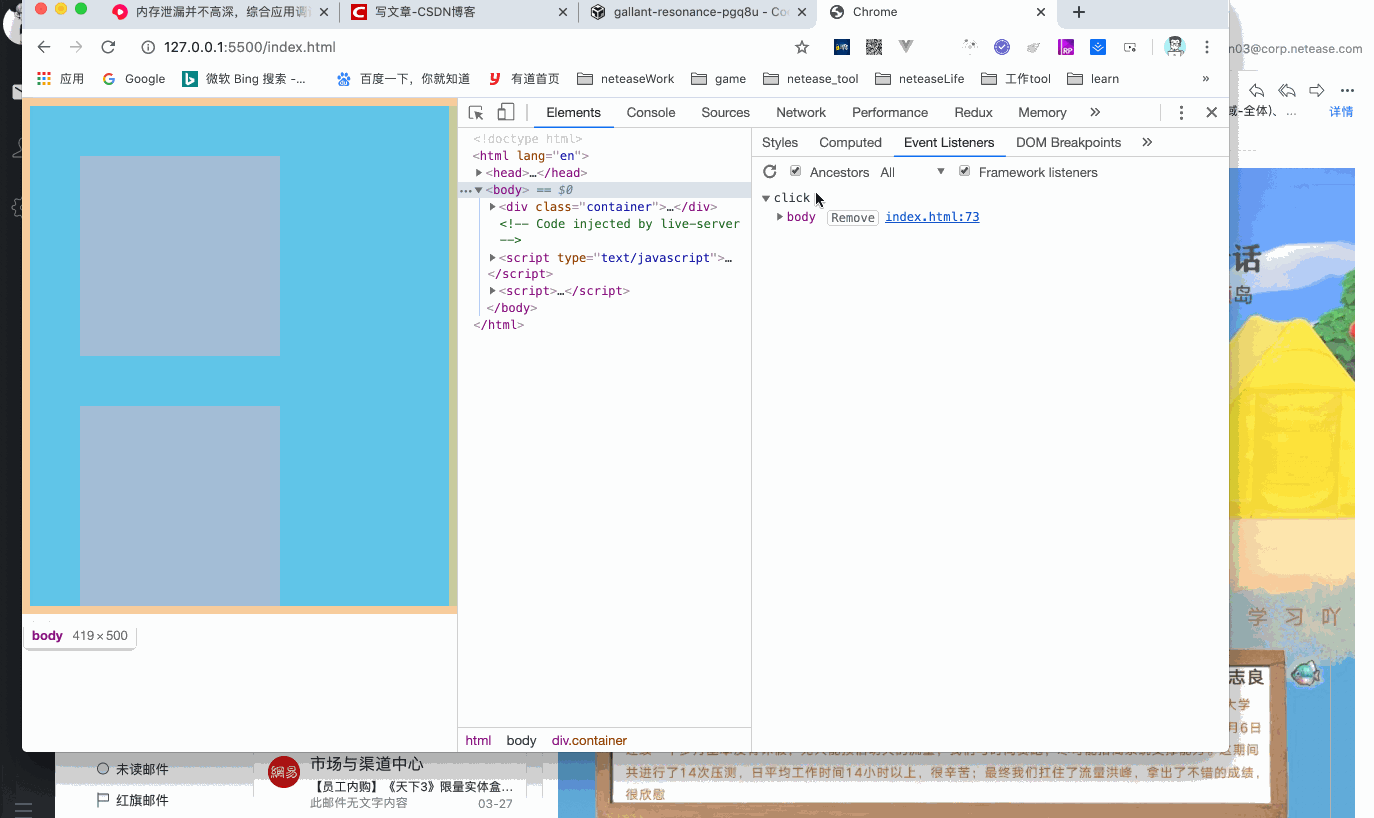
Task: Show more DevTools panel tabs
Action: (1095, 112)
